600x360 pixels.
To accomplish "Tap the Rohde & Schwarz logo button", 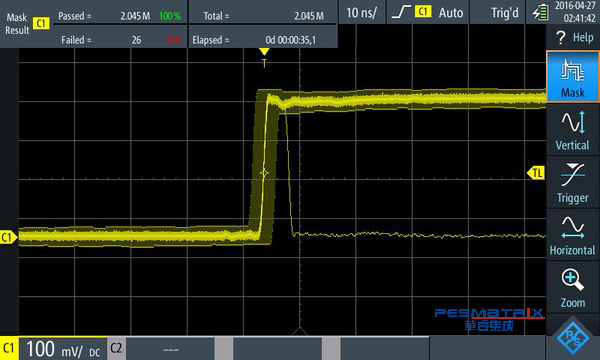I will [573, 338].
